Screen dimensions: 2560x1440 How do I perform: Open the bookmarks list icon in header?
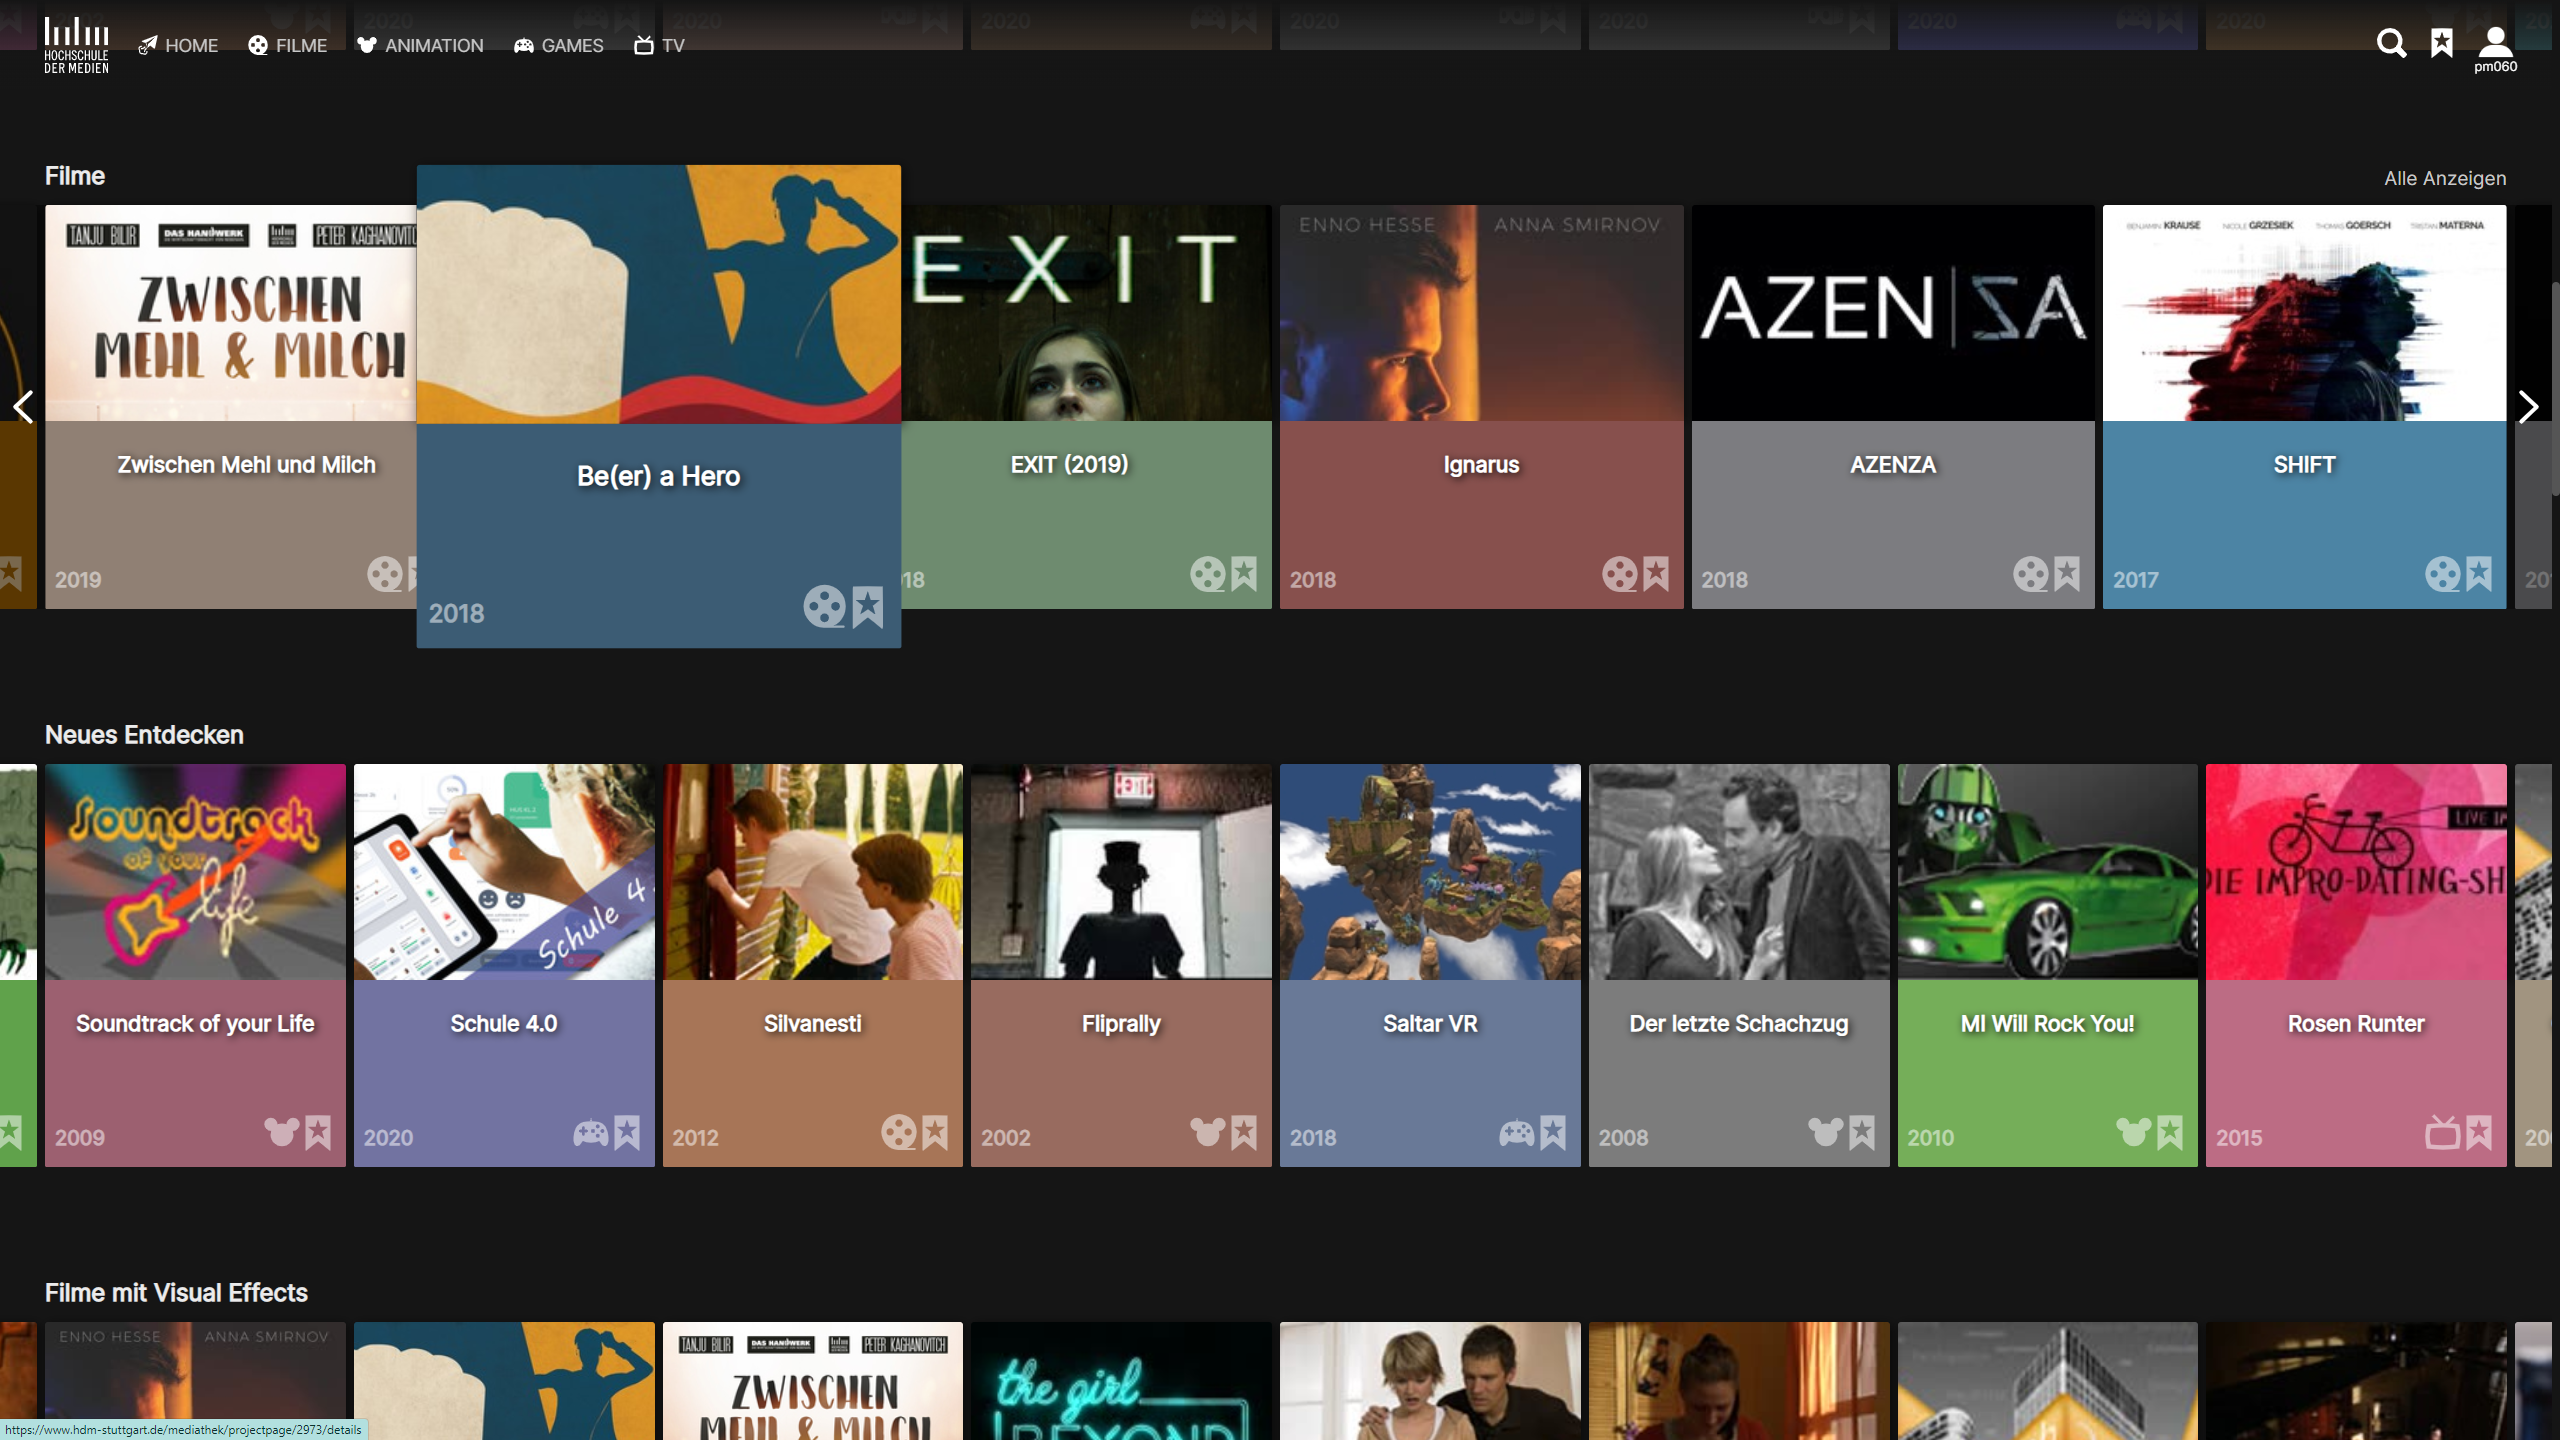[x=2442, y=43]
